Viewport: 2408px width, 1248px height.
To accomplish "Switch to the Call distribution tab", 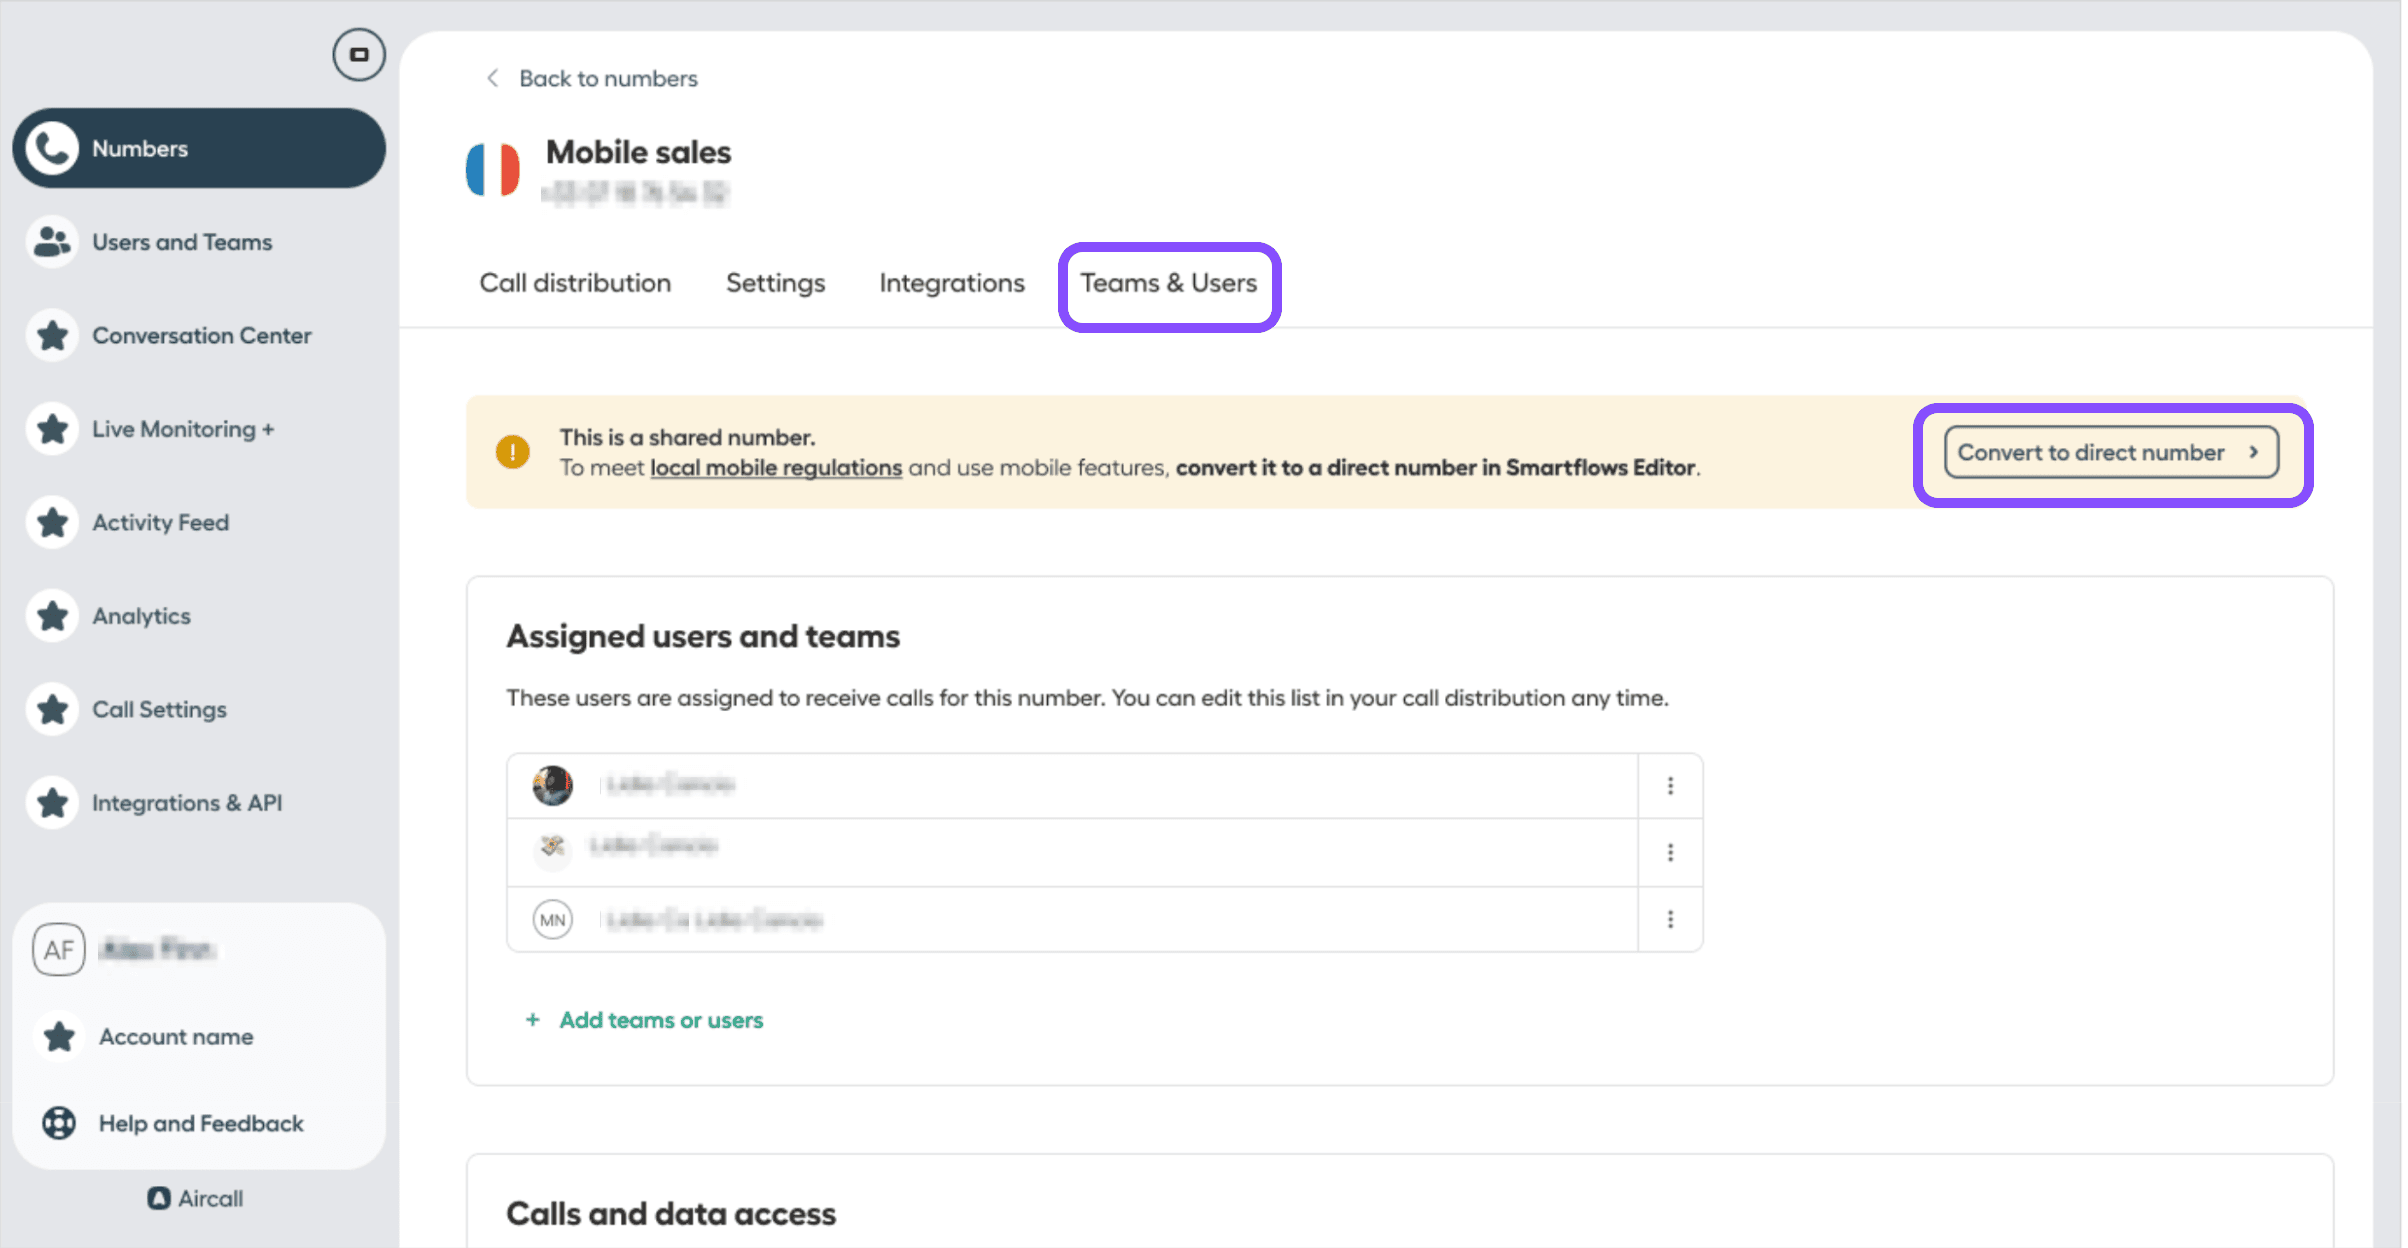I will [574, 283].
